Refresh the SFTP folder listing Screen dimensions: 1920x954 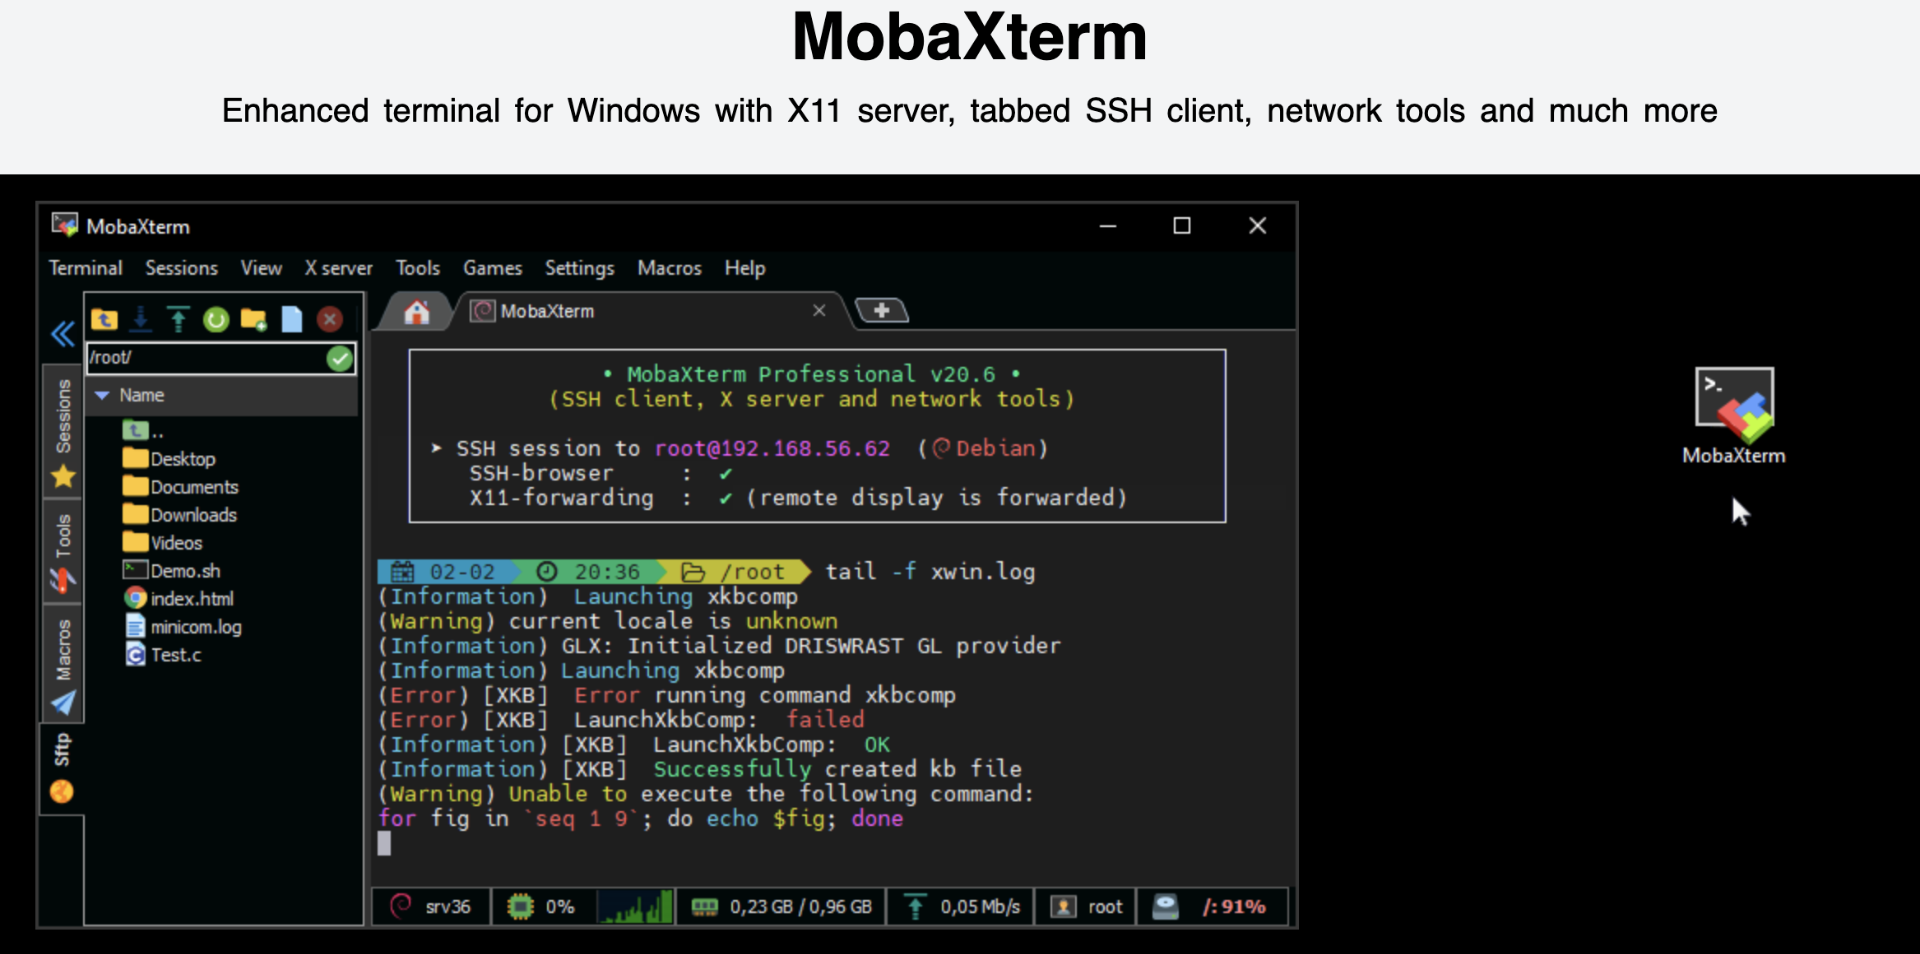coord(216,320)
